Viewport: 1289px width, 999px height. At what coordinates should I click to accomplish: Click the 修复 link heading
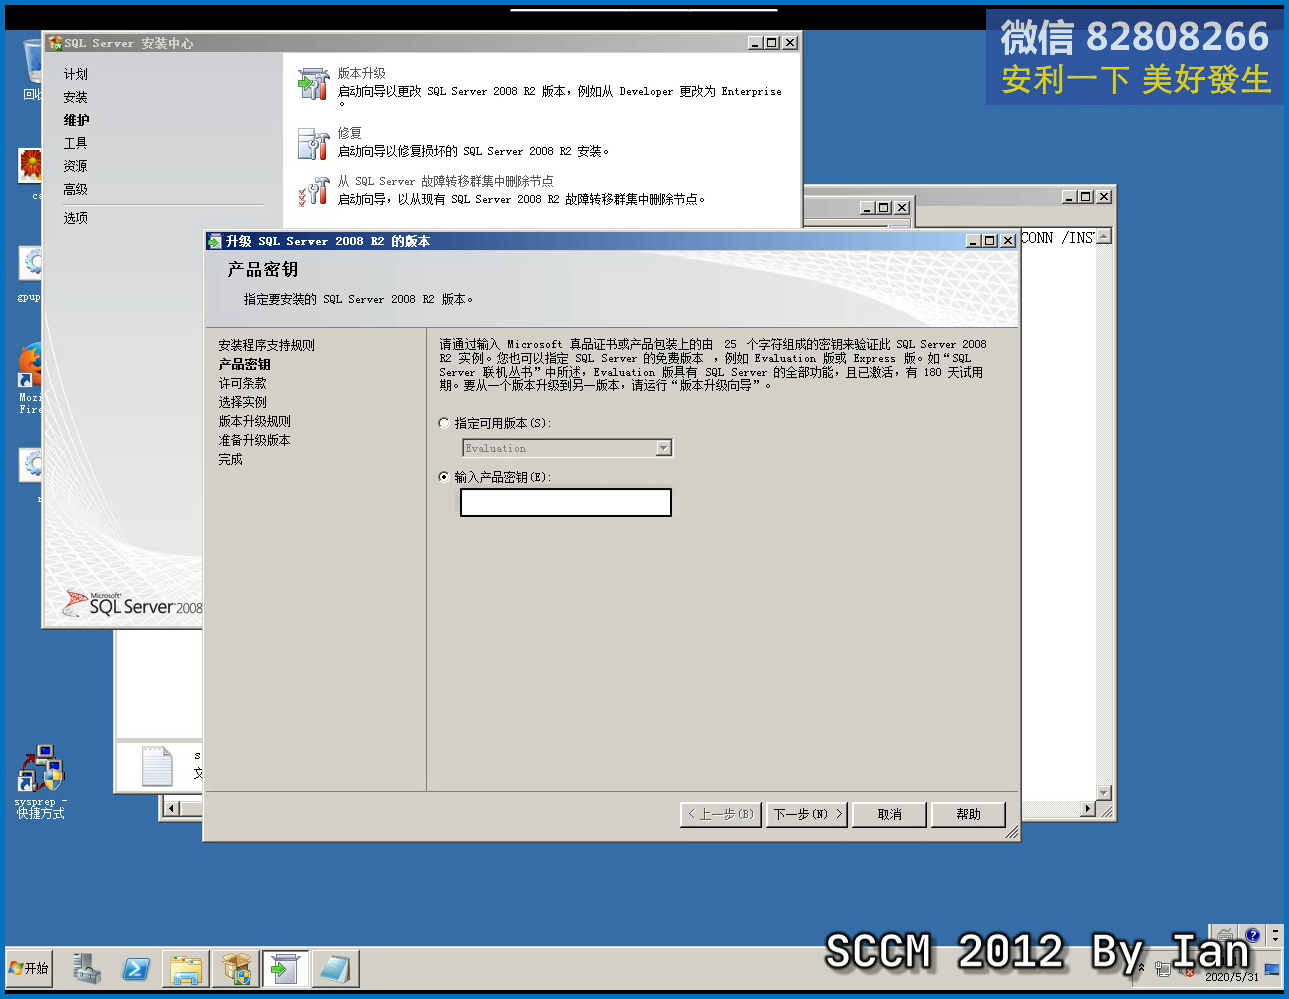pyautogui.click(x=349, y=133)
